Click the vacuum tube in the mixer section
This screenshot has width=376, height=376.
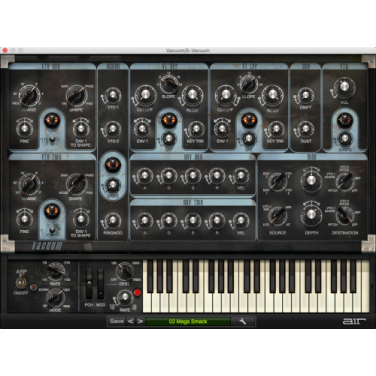[113, 164]
